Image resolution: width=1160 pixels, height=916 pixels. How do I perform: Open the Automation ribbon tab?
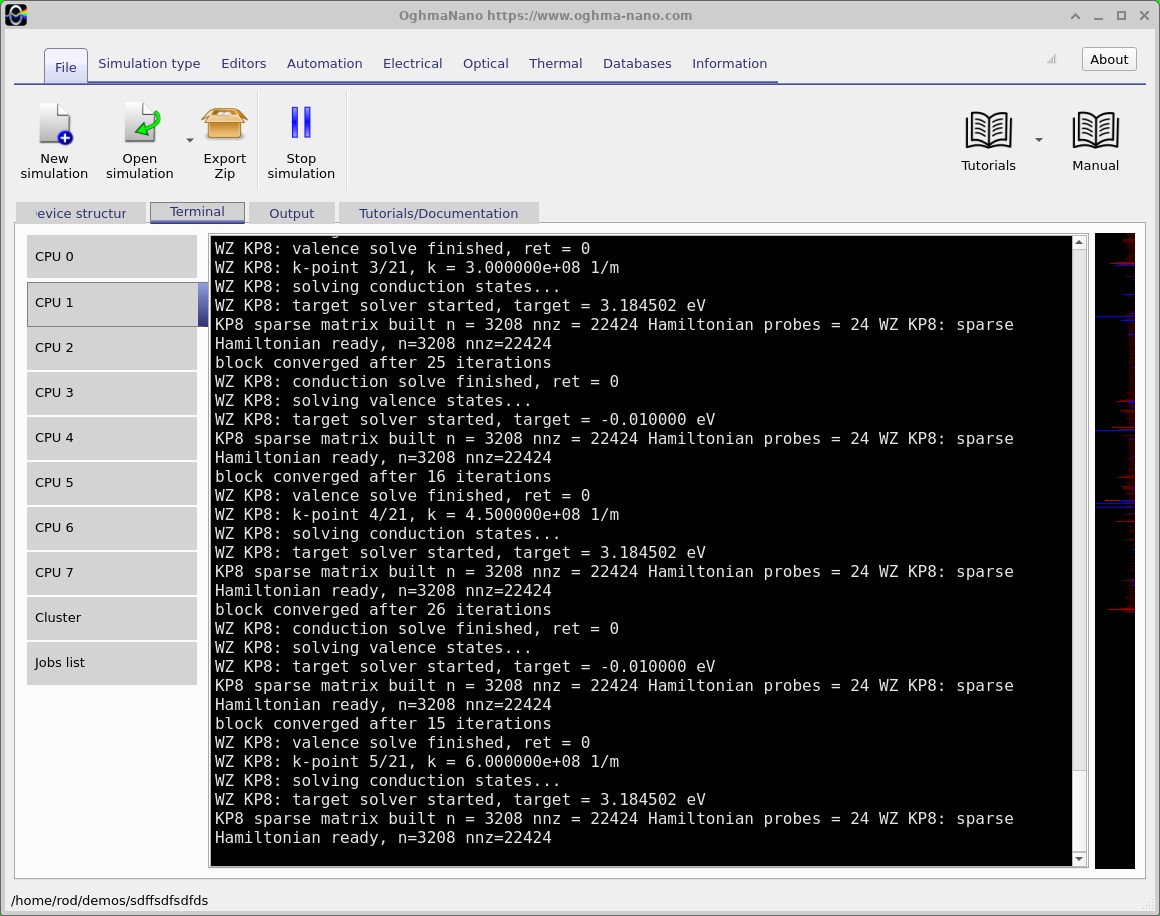coord(325,64)
